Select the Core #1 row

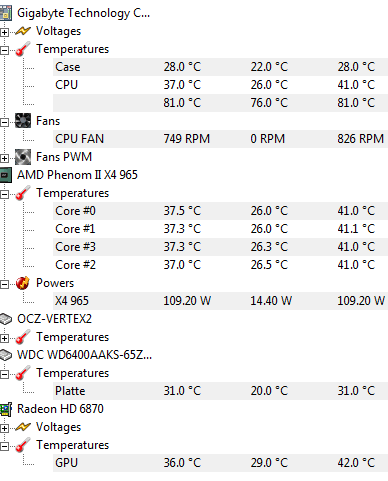tap(220, 229)
